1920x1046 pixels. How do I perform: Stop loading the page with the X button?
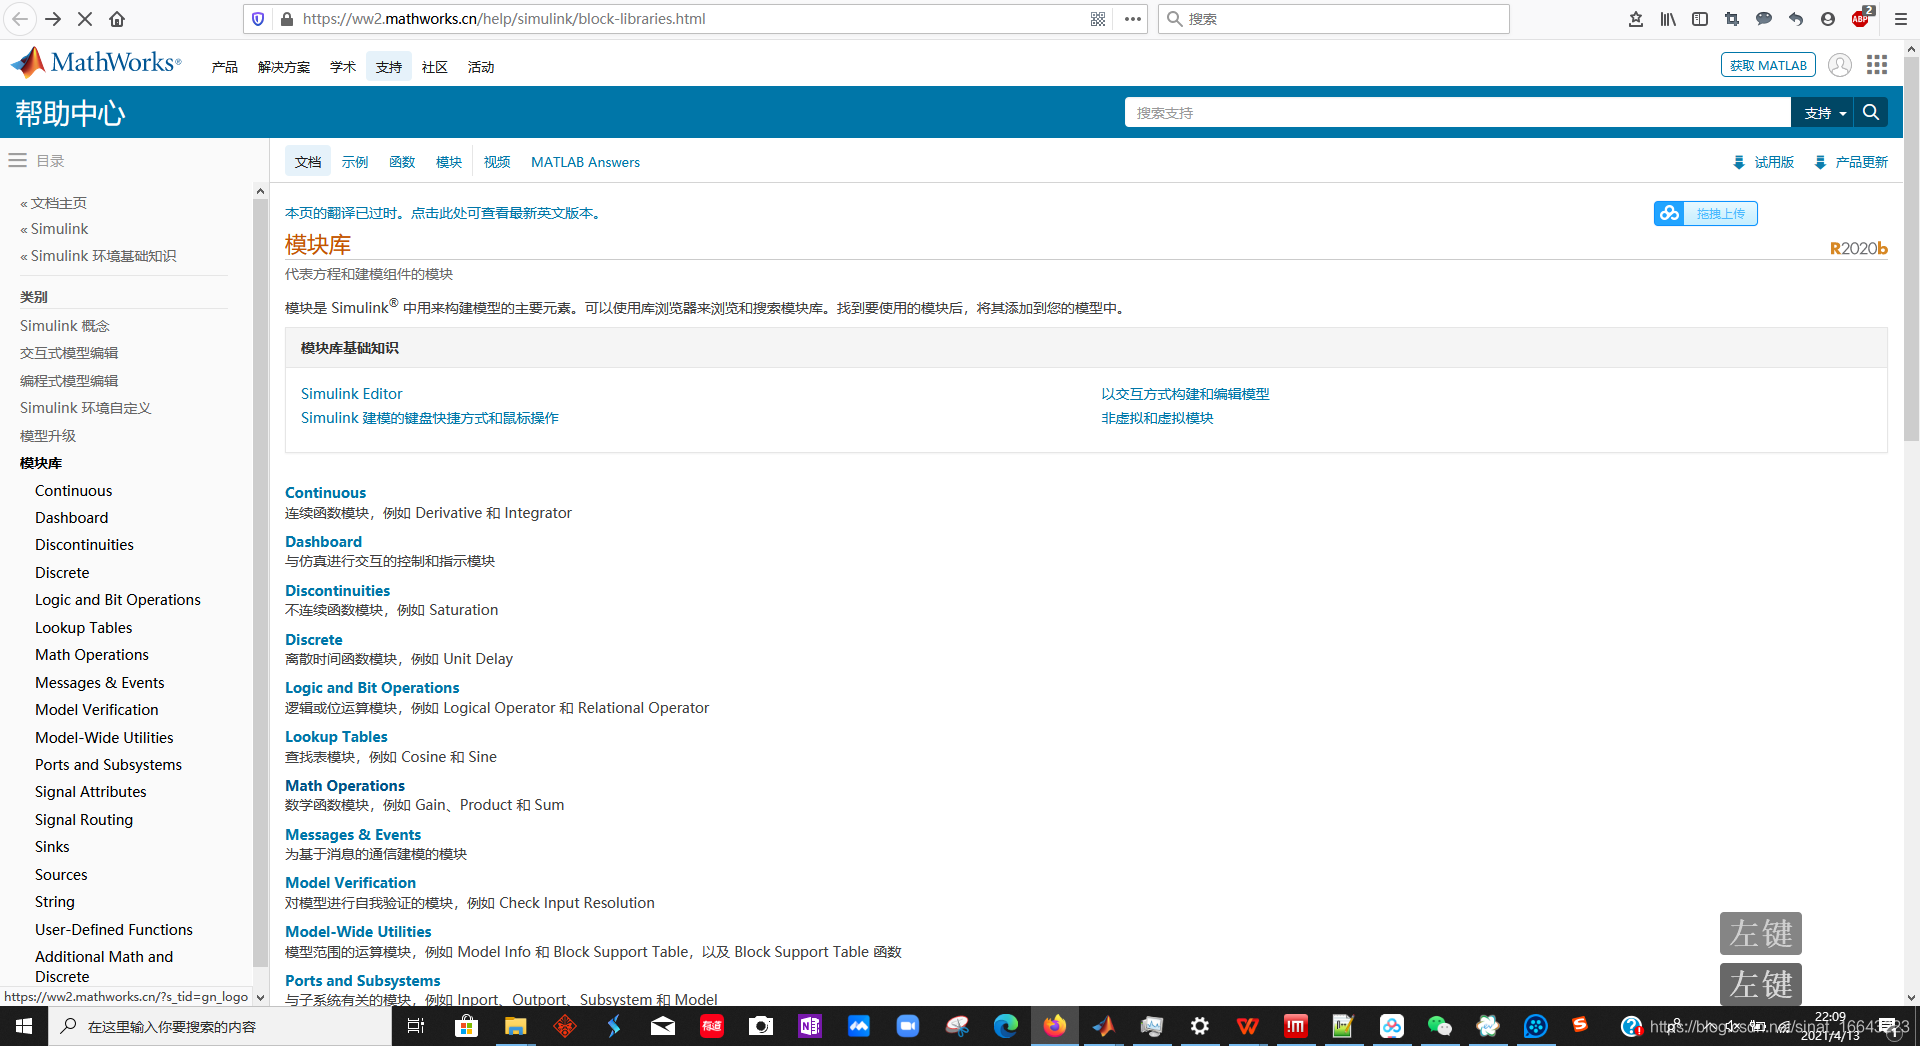click(x=85, y=19)
